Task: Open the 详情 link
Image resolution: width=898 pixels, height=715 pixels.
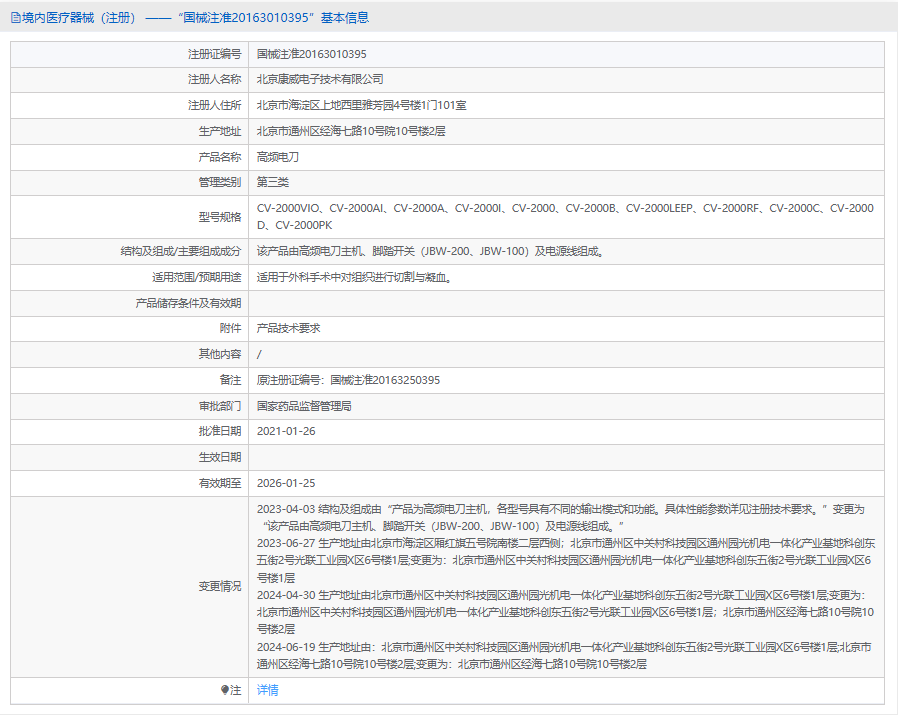Action: 267,690
